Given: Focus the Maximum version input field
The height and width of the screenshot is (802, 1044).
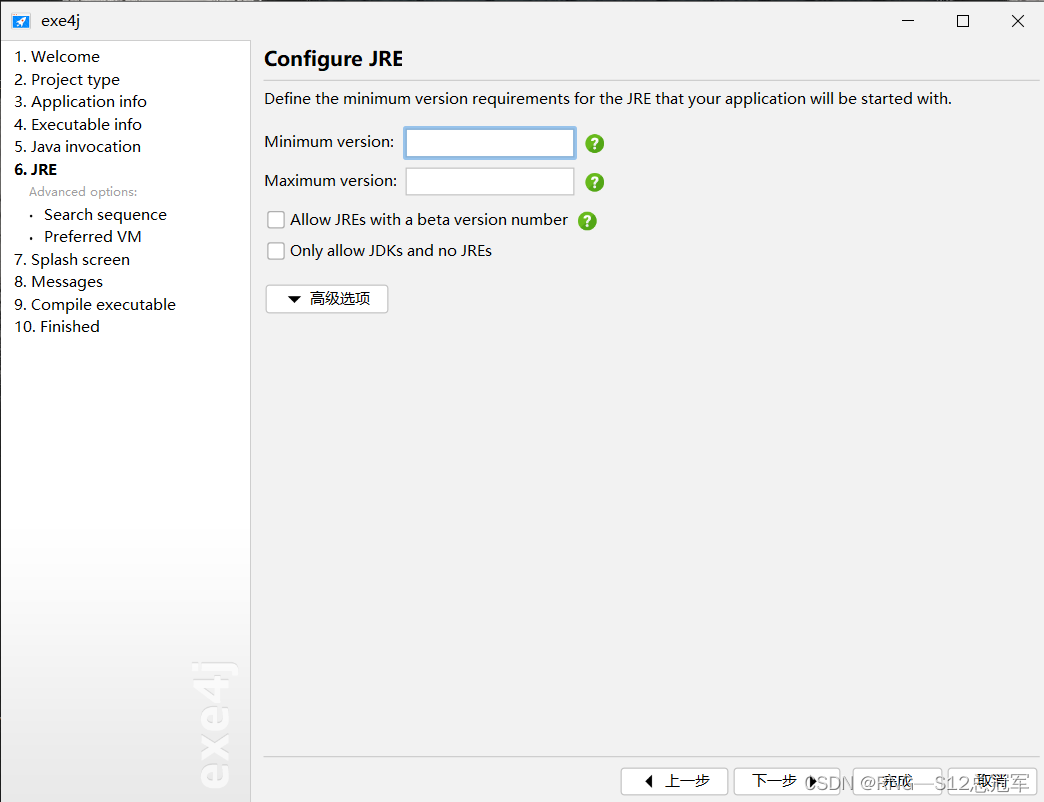Looking at the screenshot, I should 490,182.
